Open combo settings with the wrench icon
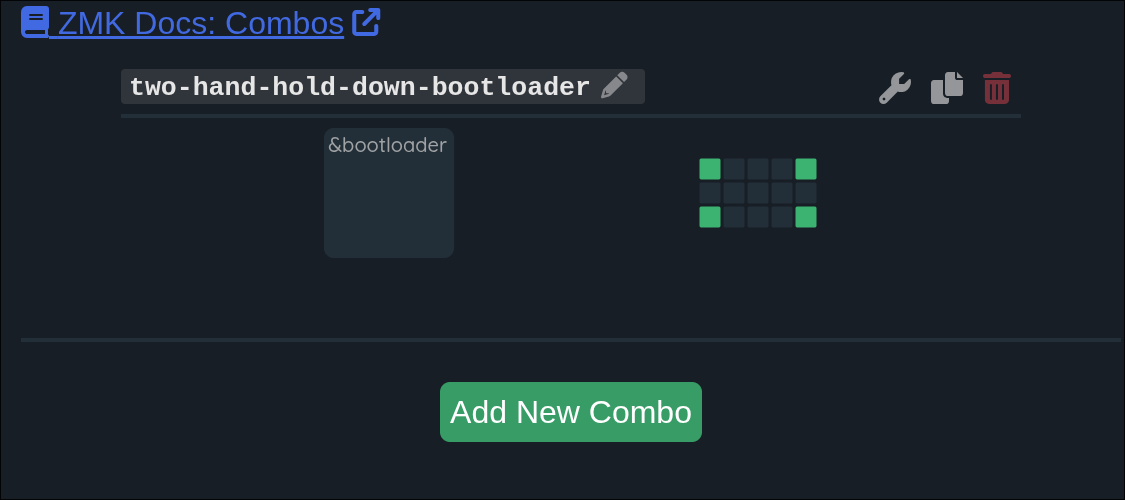 click(x=895, y=88)
